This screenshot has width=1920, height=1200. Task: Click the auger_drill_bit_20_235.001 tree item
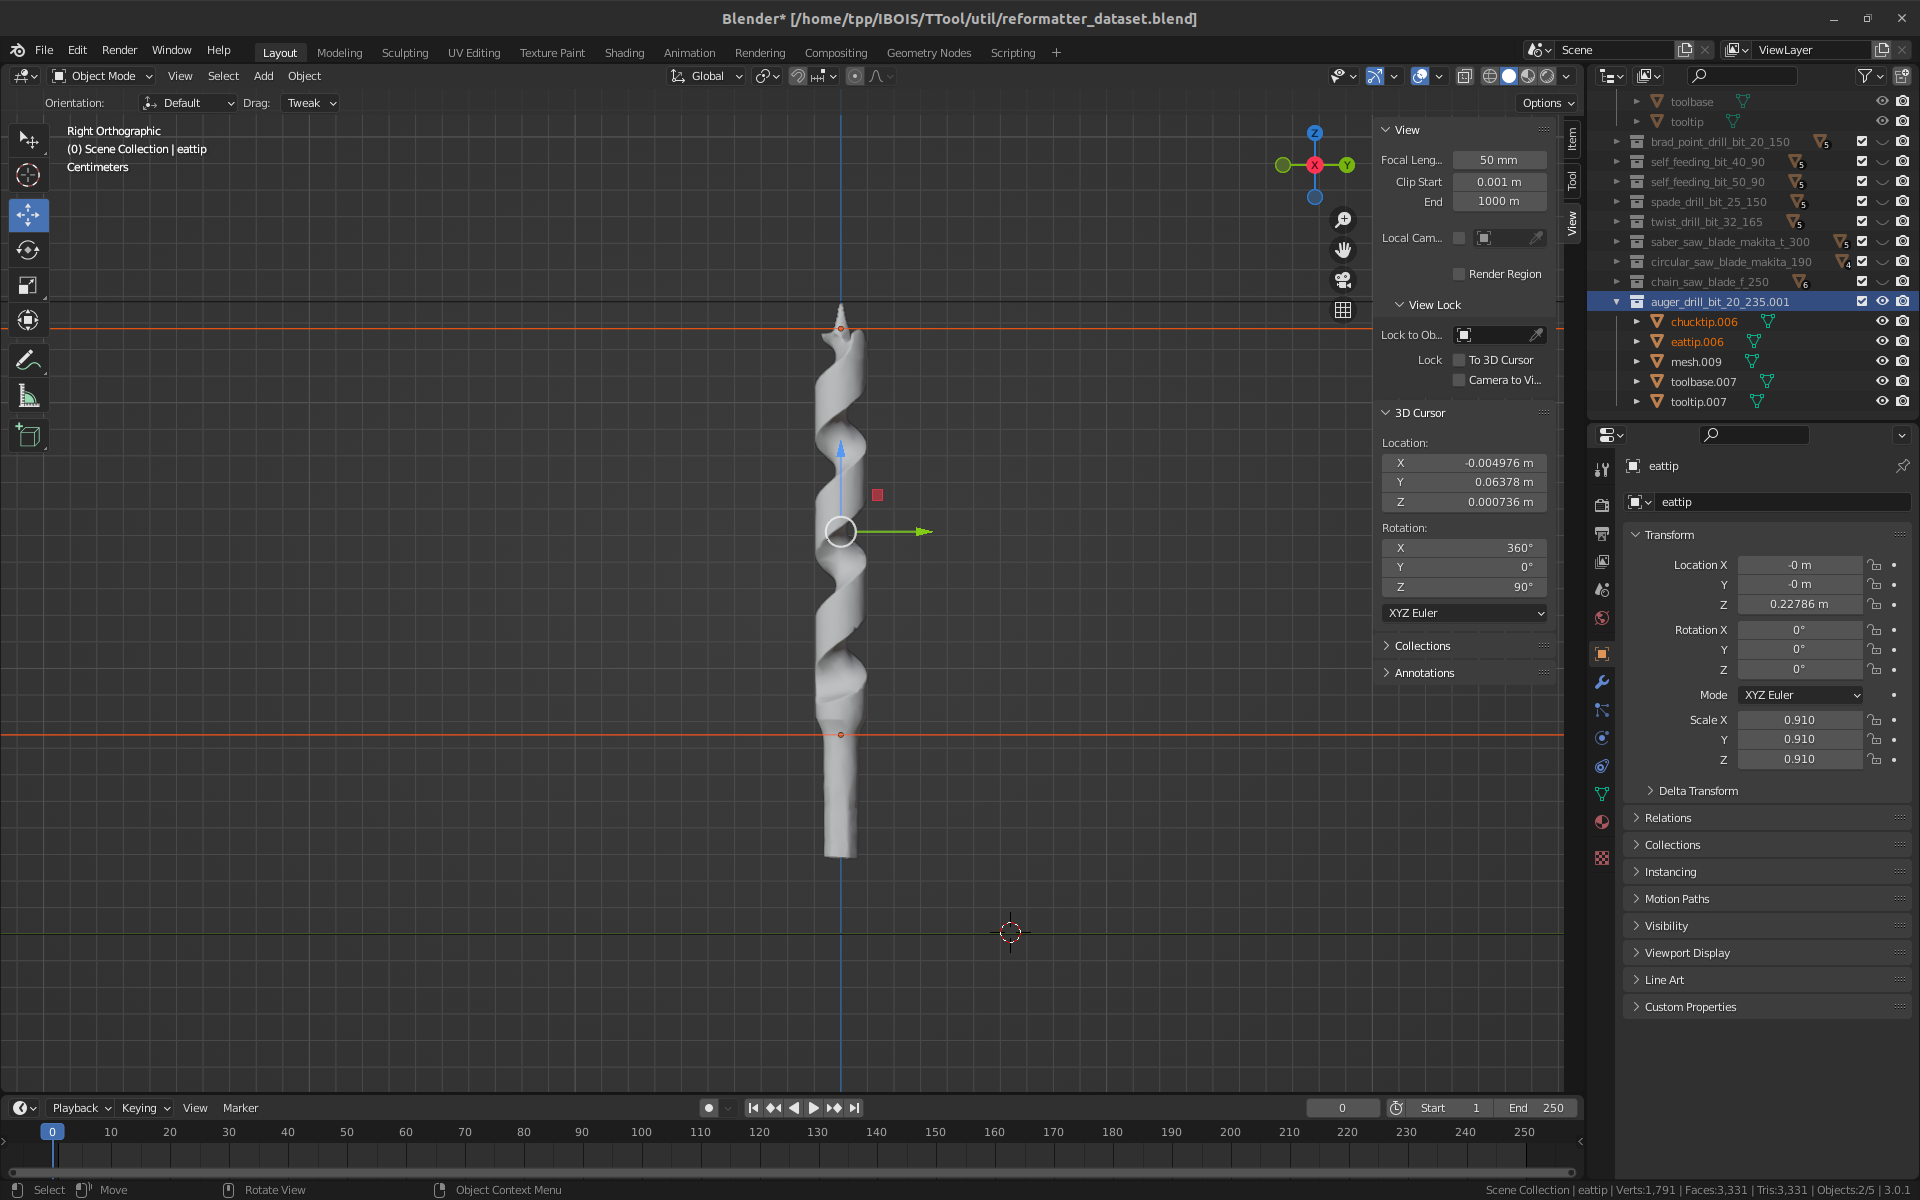[x=1720, y=301]
